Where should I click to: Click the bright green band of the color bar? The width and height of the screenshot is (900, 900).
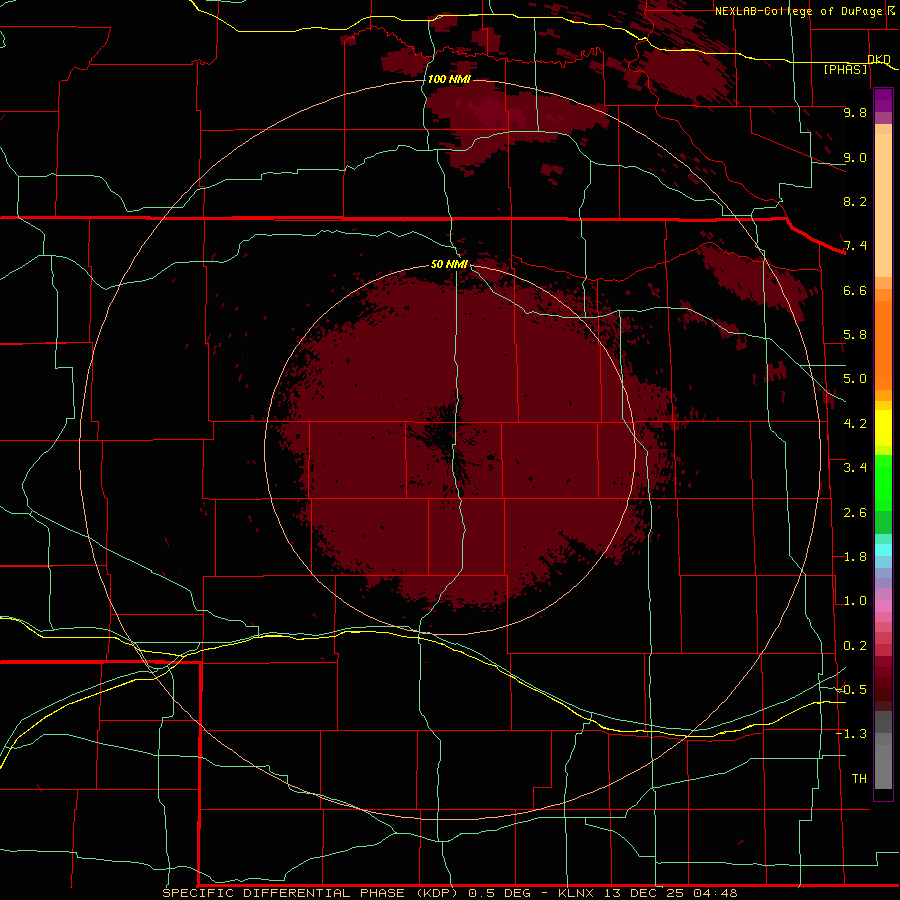click(883, 482)
